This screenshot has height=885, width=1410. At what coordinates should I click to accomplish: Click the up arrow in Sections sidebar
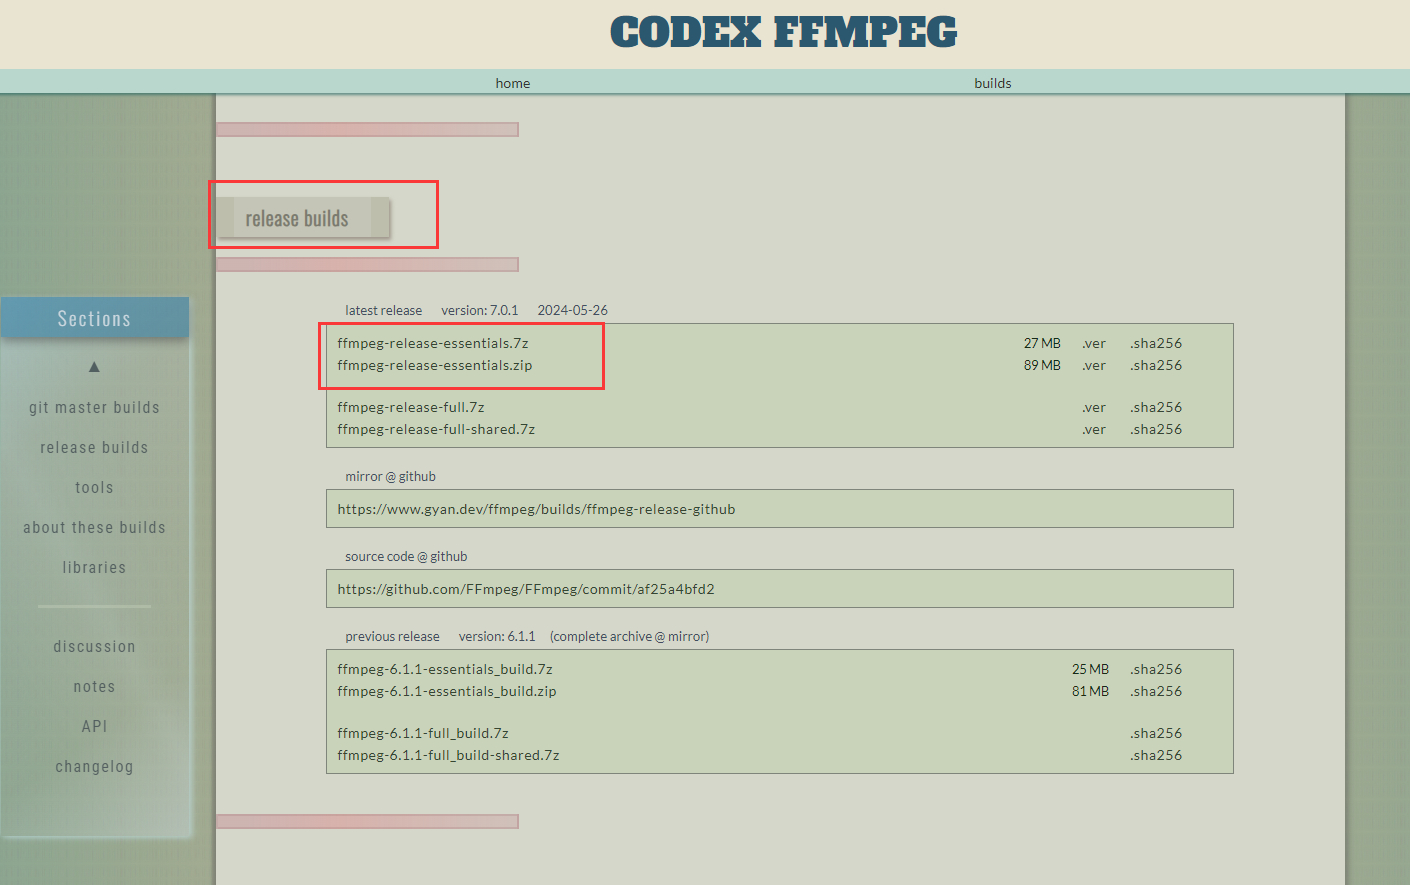point(94,367)
